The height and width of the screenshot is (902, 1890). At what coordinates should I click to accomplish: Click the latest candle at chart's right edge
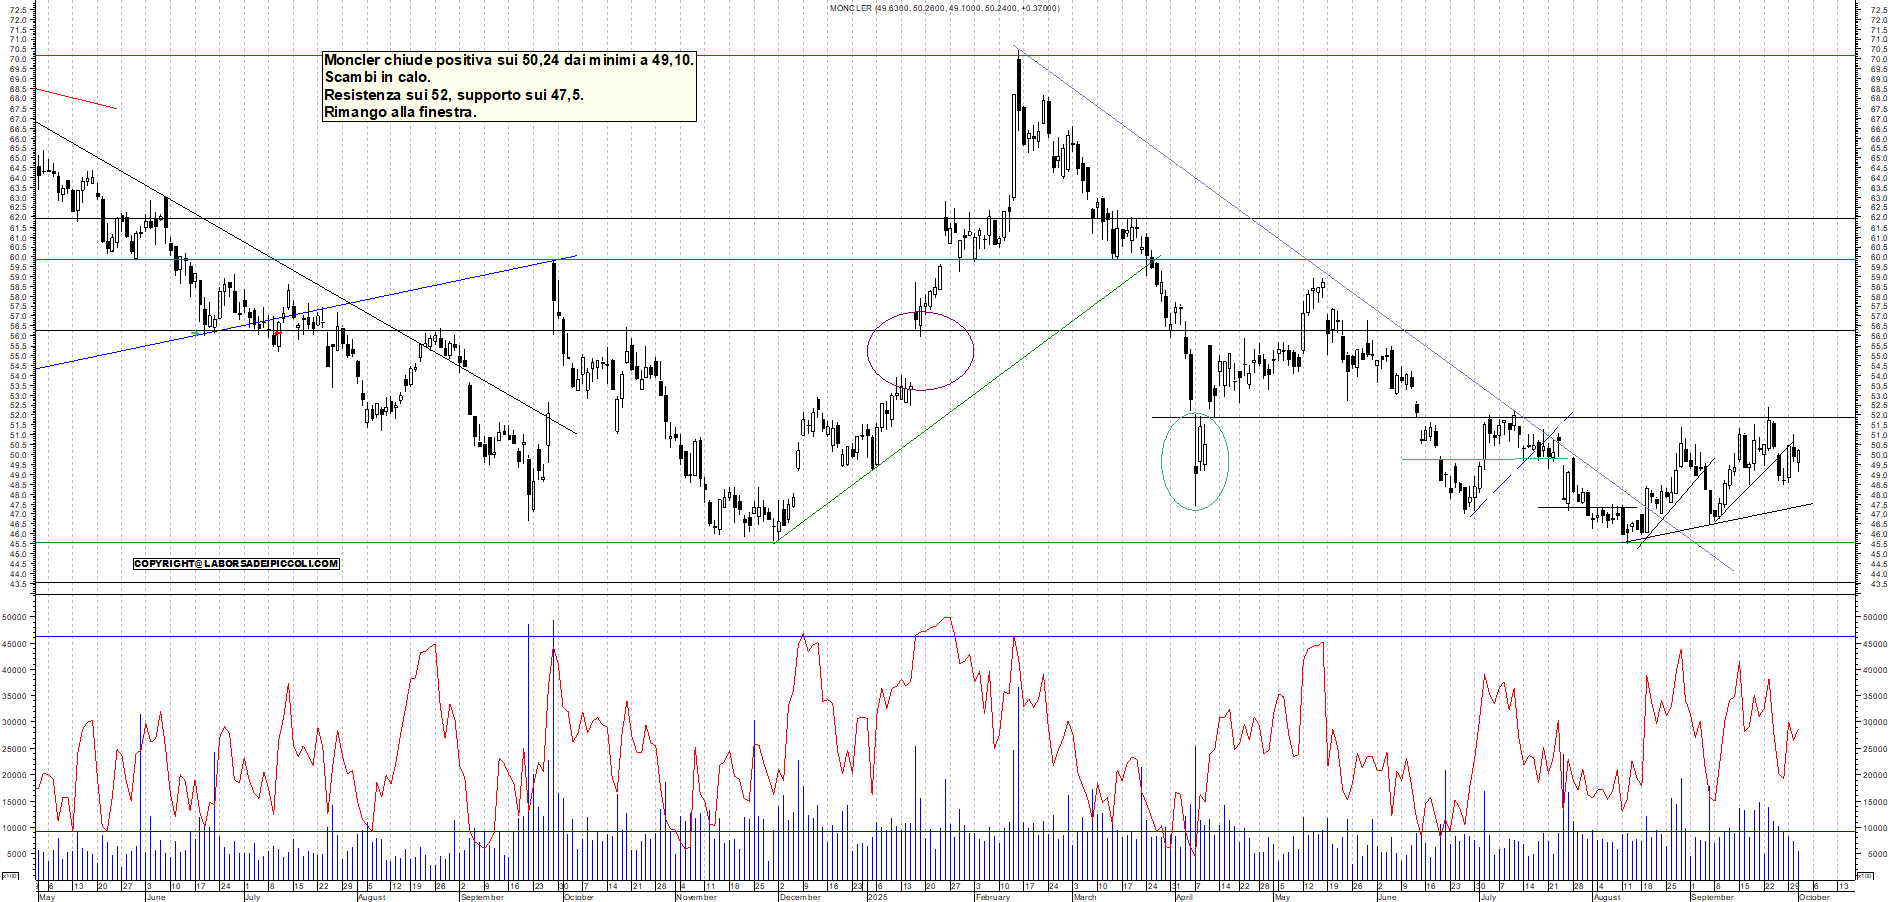(1798, 458)
